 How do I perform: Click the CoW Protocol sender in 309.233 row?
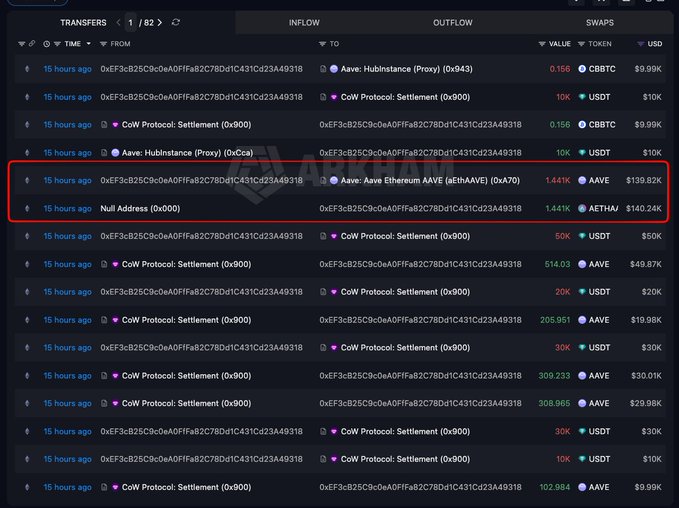[x=186, y=375]
